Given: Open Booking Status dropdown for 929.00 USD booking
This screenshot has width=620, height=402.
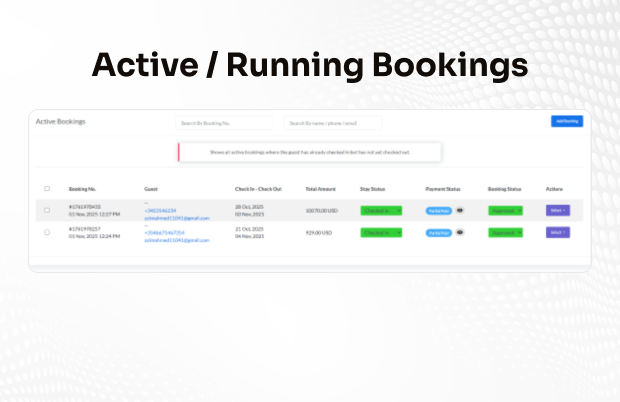Looking at the screenshot, I should 505,232.
